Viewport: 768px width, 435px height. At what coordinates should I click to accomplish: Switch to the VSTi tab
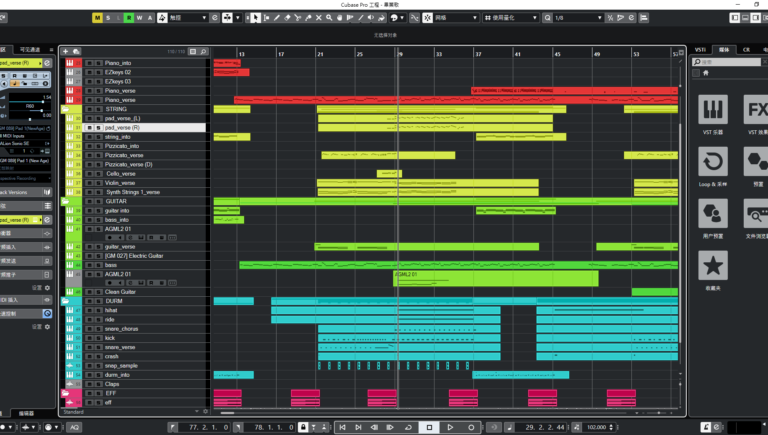[x=699, y=48]
